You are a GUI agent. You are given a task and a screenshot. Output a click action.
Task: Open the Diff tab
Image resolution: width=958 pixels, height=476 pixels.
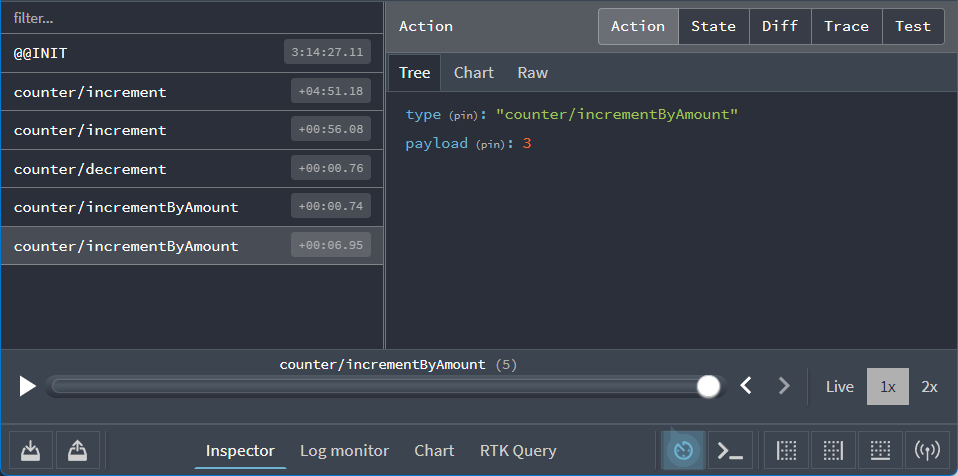click(x=780, y=26)
